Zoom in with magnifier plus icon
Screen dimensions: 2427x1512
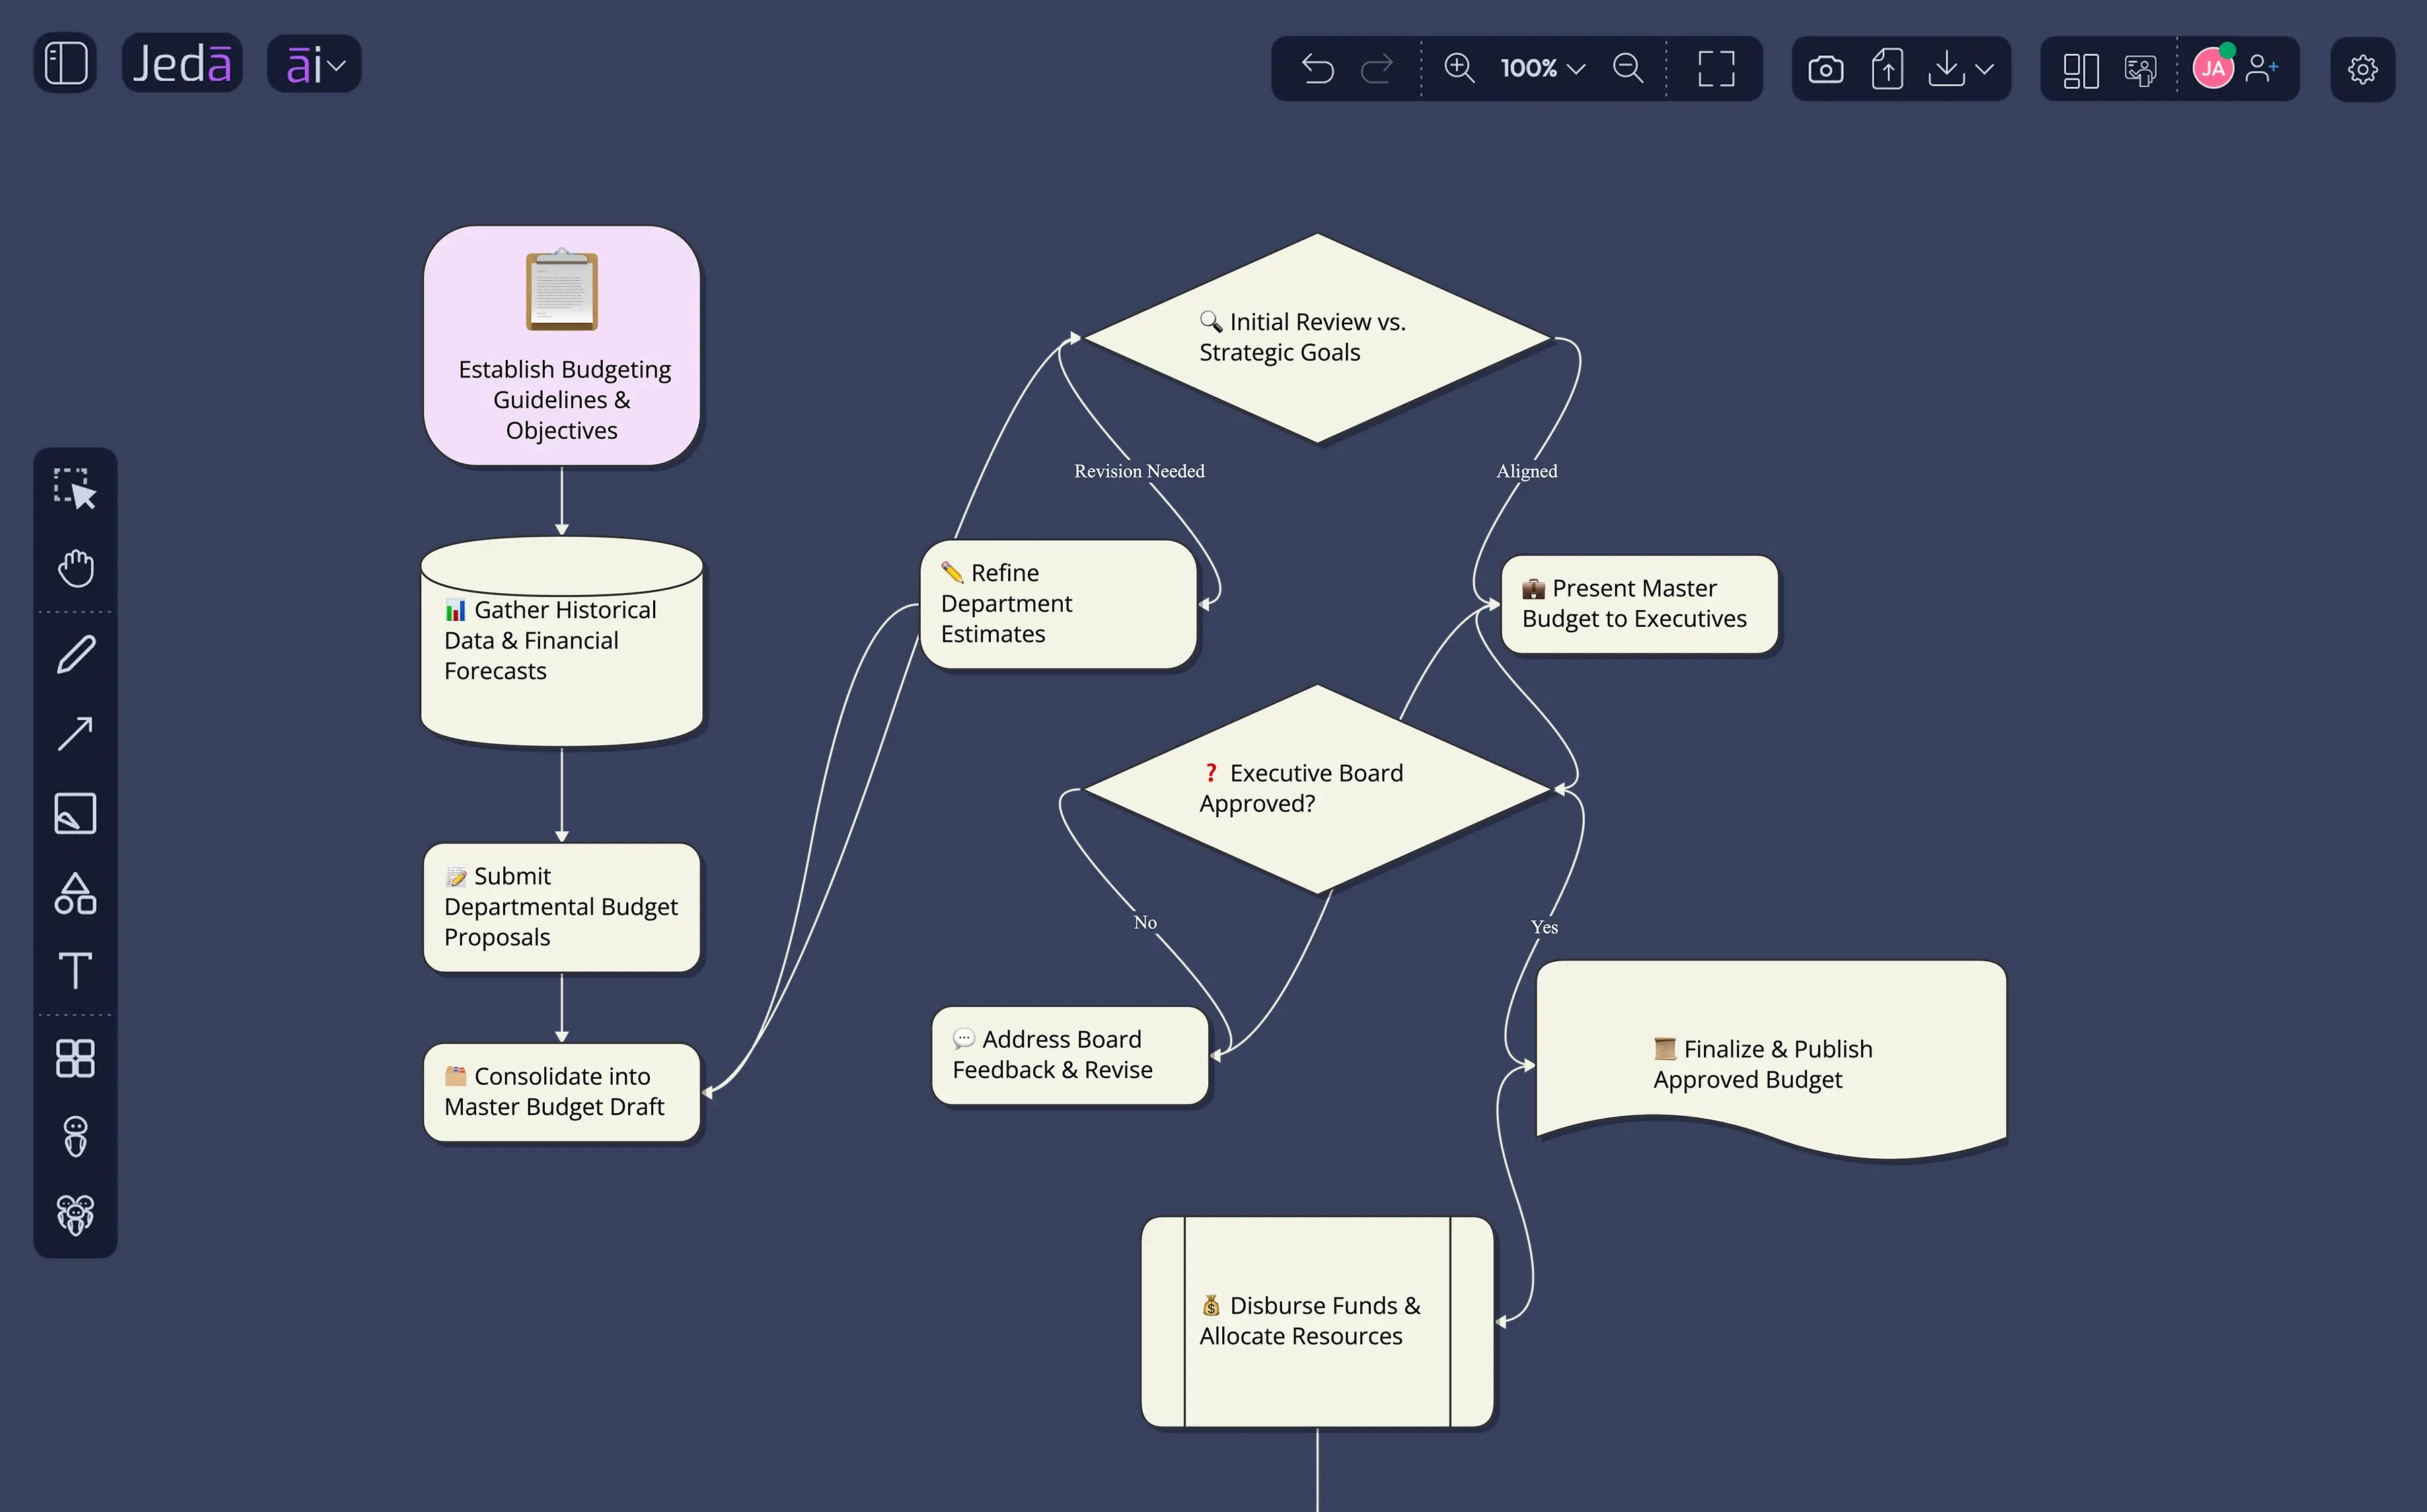(1459, 68)
